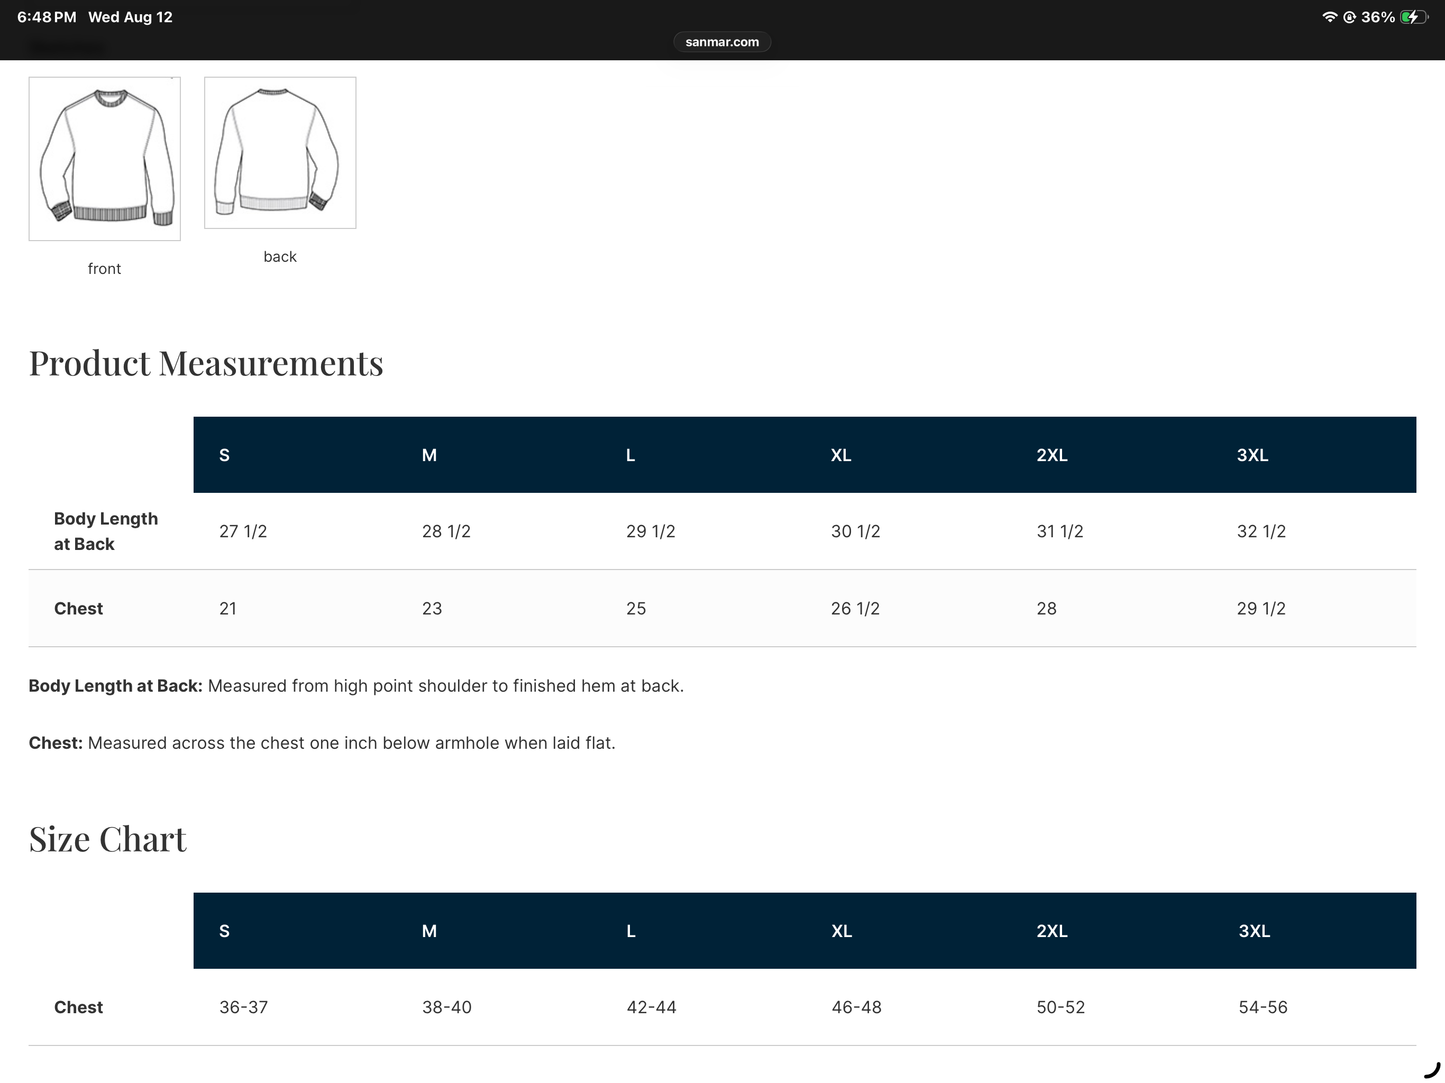Tap the battery charging icon
1445x1083 pixels.
tap(1414, 17)
